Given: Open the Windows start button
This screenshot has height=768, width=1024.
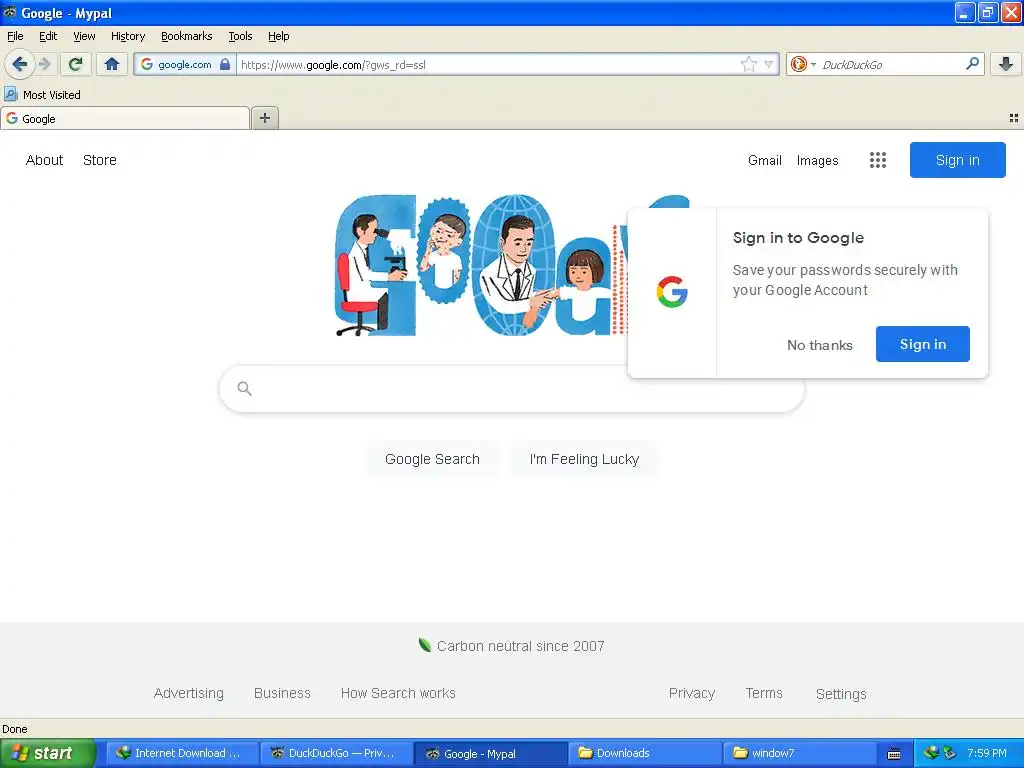Looking at the screenshot, I should coord(48,753).
